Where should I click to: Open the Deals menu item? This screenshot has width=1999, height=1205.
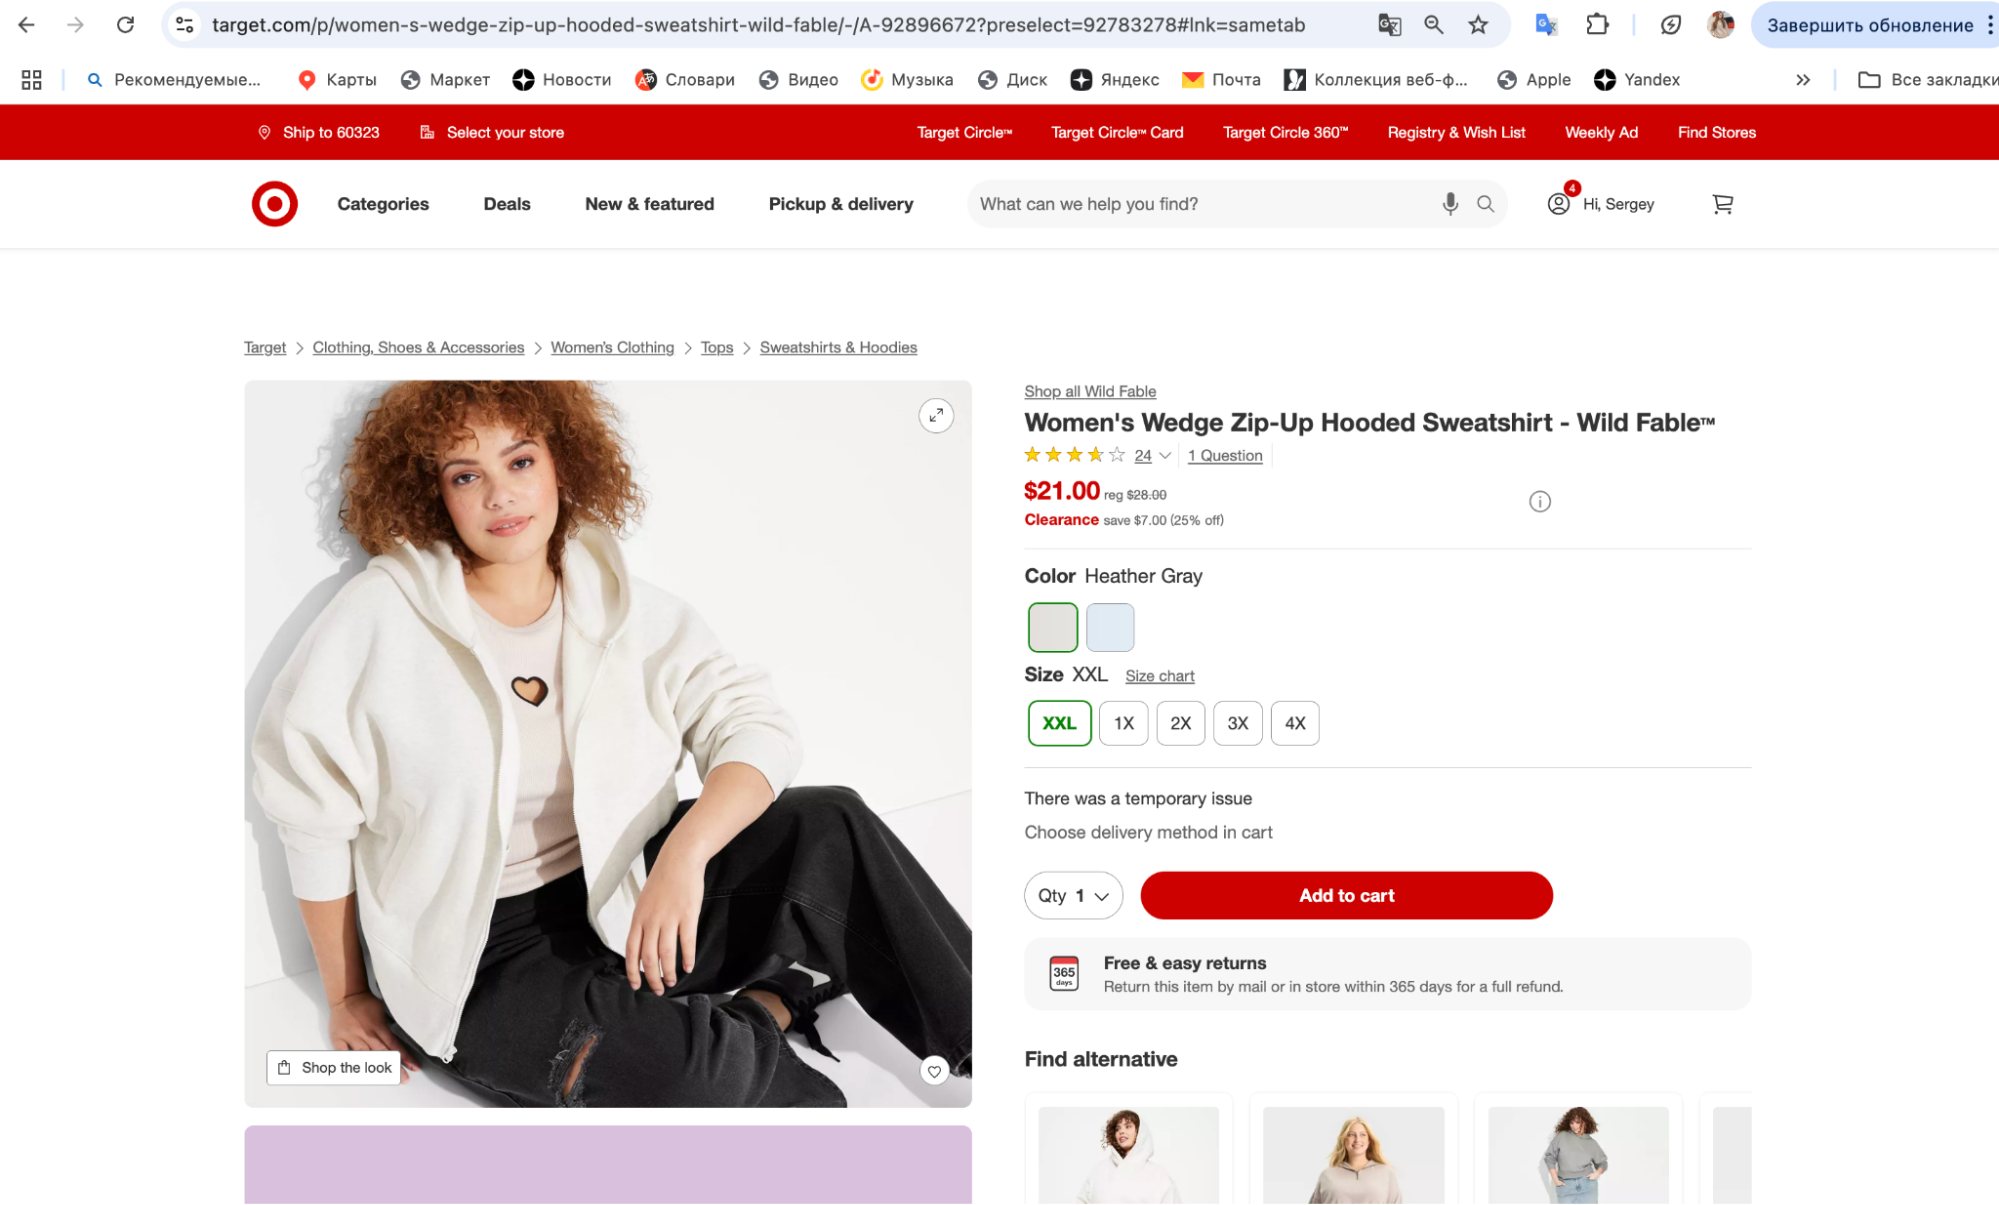point(507,204)
